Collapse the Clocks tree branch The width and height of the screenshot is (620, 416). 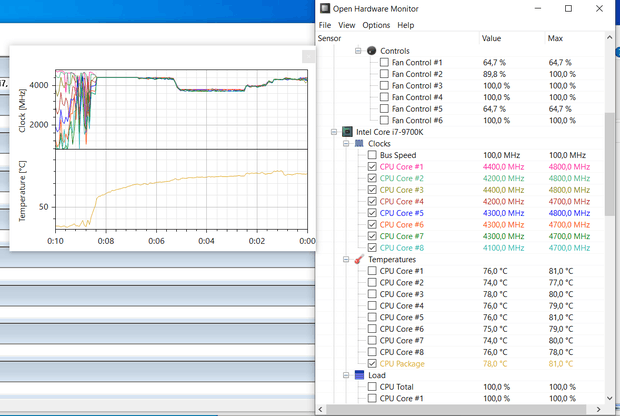click(x=345, y=143)
